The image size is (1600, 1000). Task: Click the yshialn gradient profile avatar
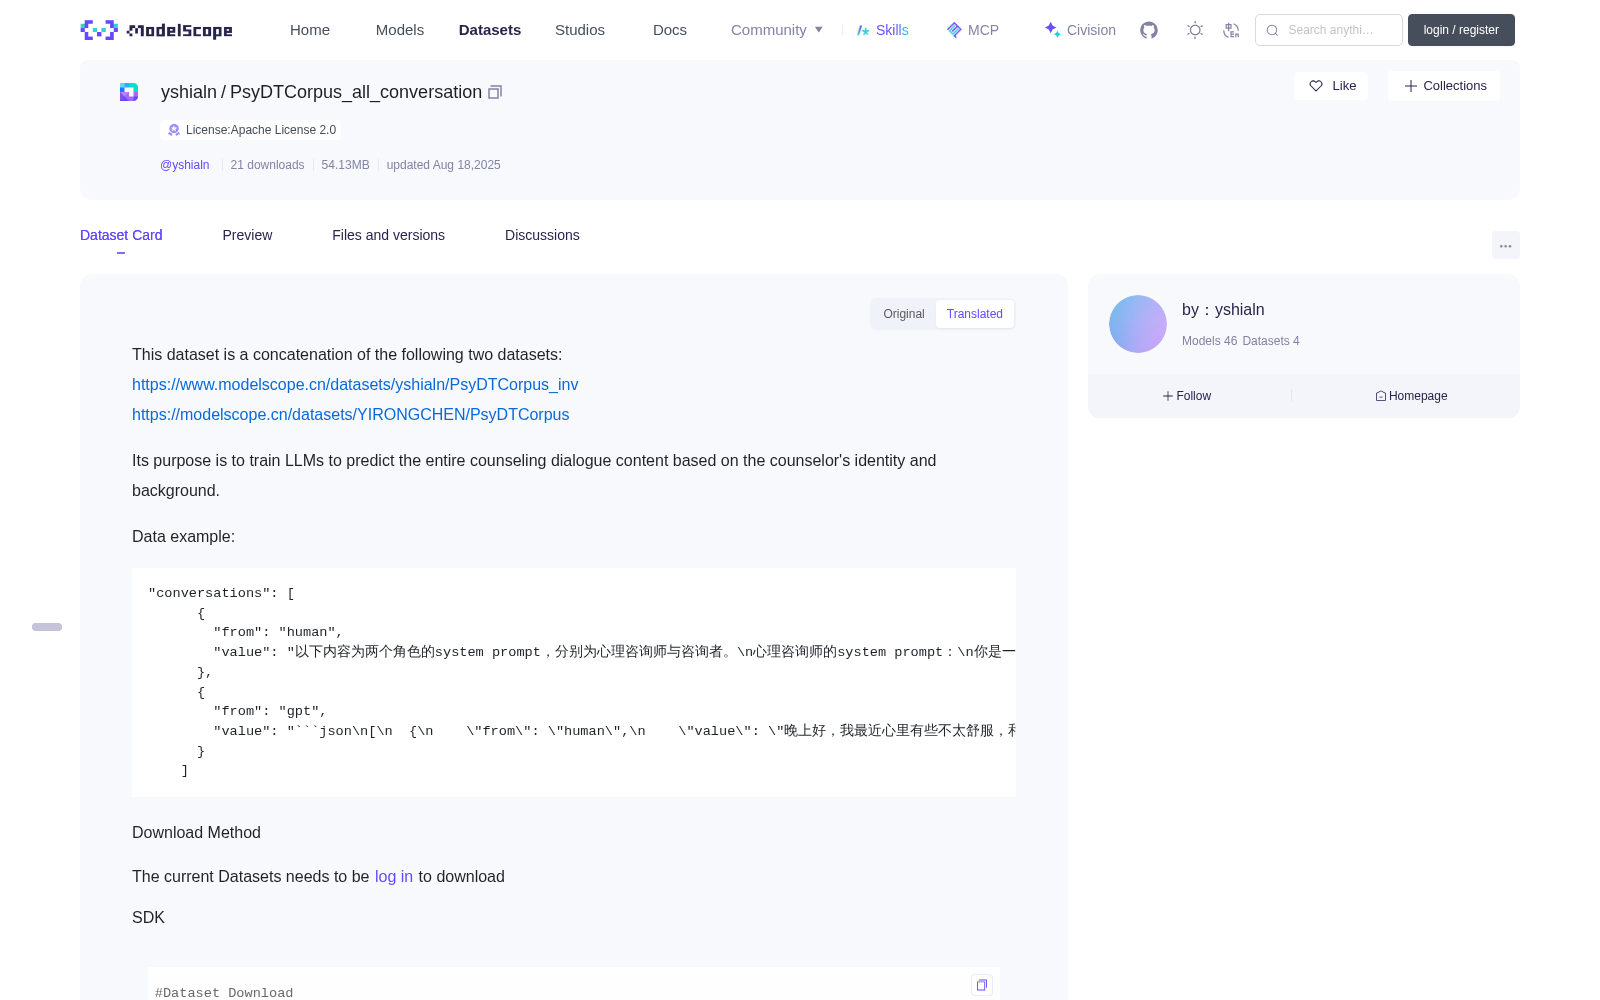coord(1138,324)
